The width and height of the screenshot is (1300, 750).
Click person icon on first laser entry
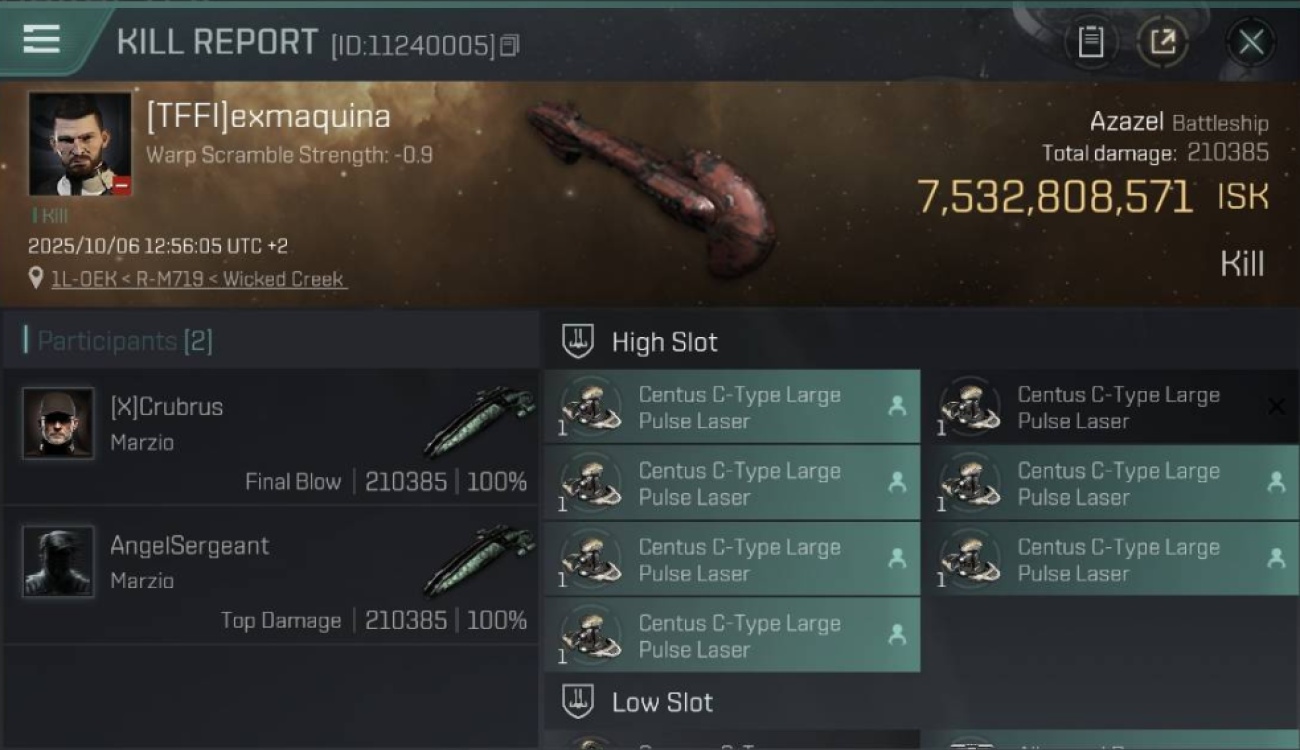tap(897, 406)
